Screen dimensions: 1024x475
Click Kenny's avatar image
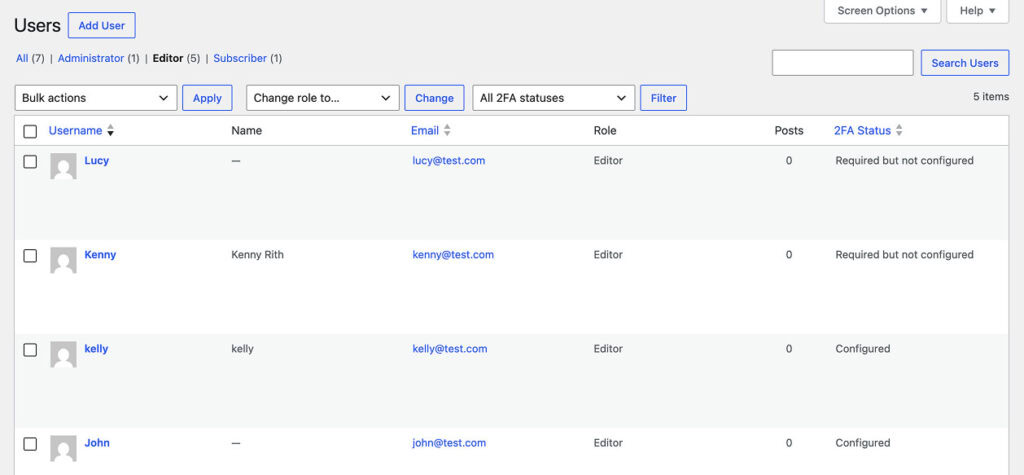tap(63, 260)
